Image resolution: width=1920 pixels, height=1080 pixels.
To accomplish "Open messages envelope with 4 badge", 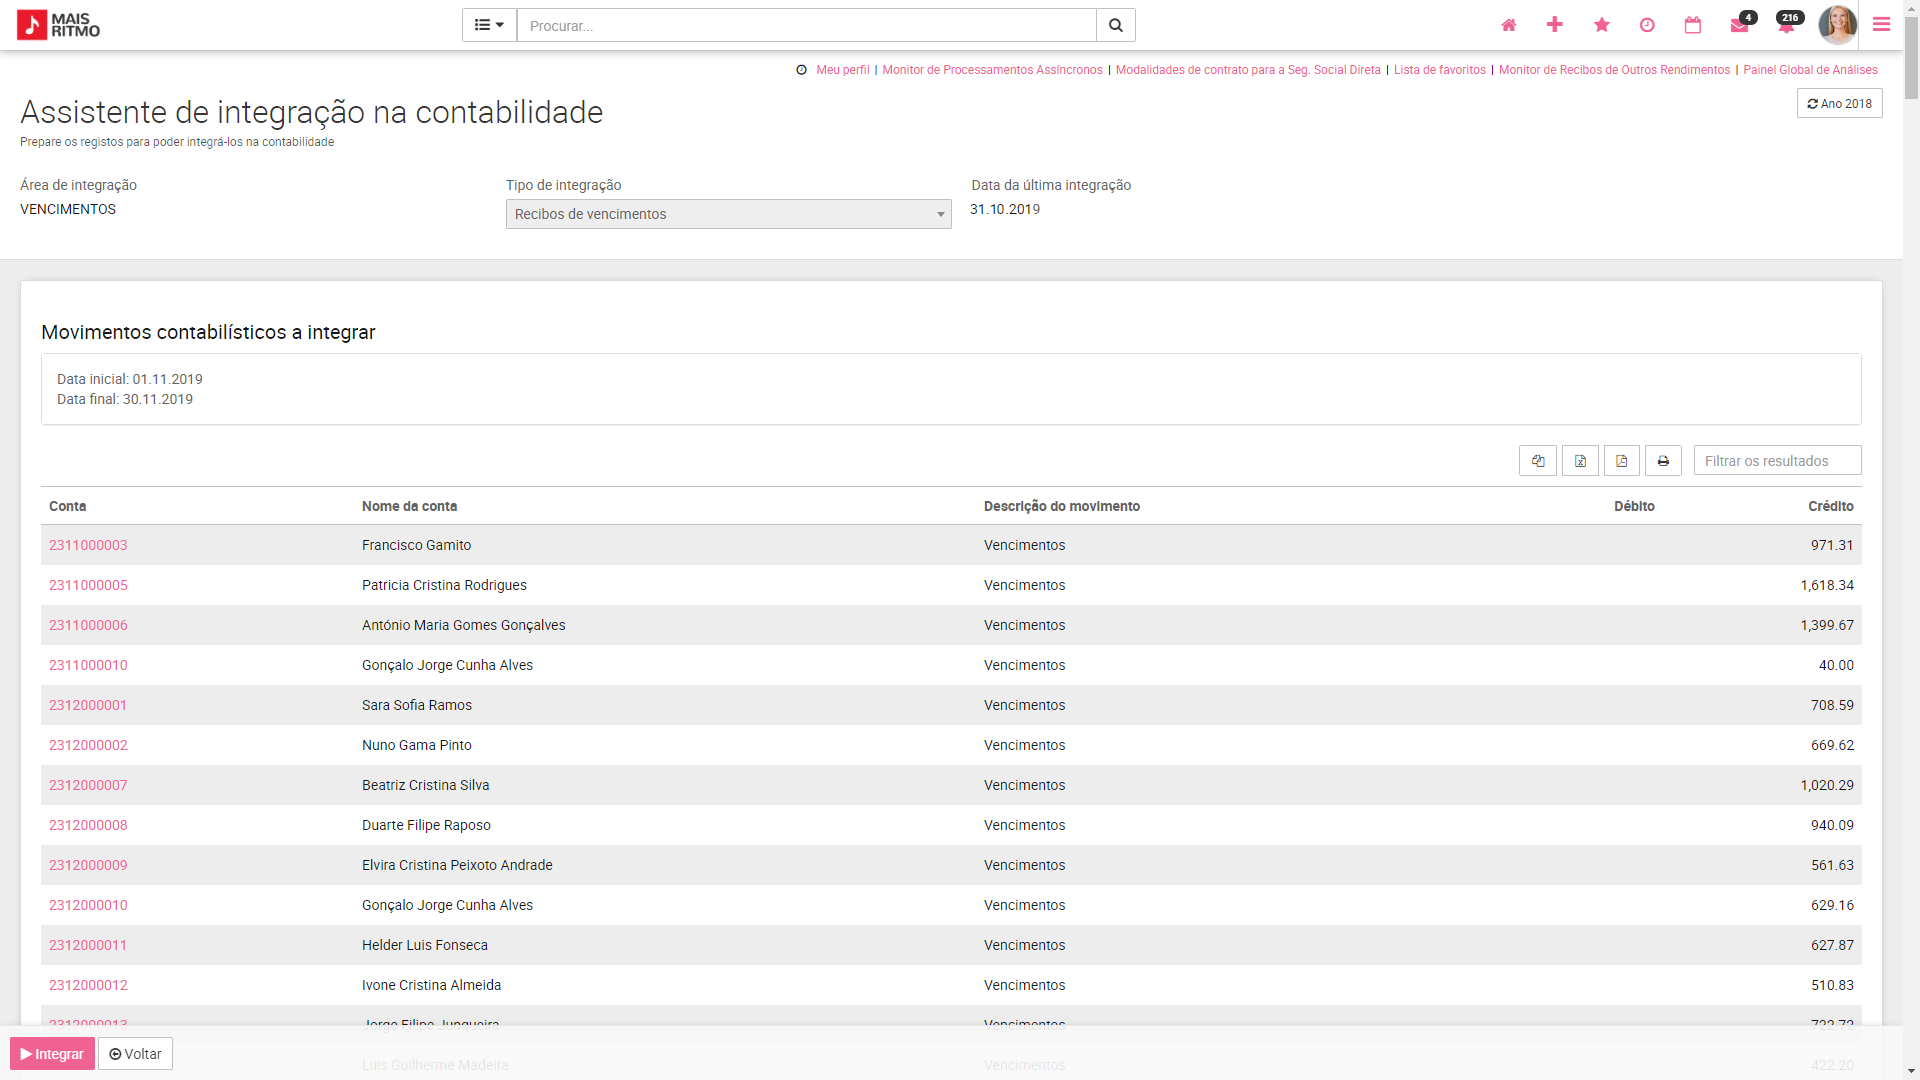I will point(1740,25).
